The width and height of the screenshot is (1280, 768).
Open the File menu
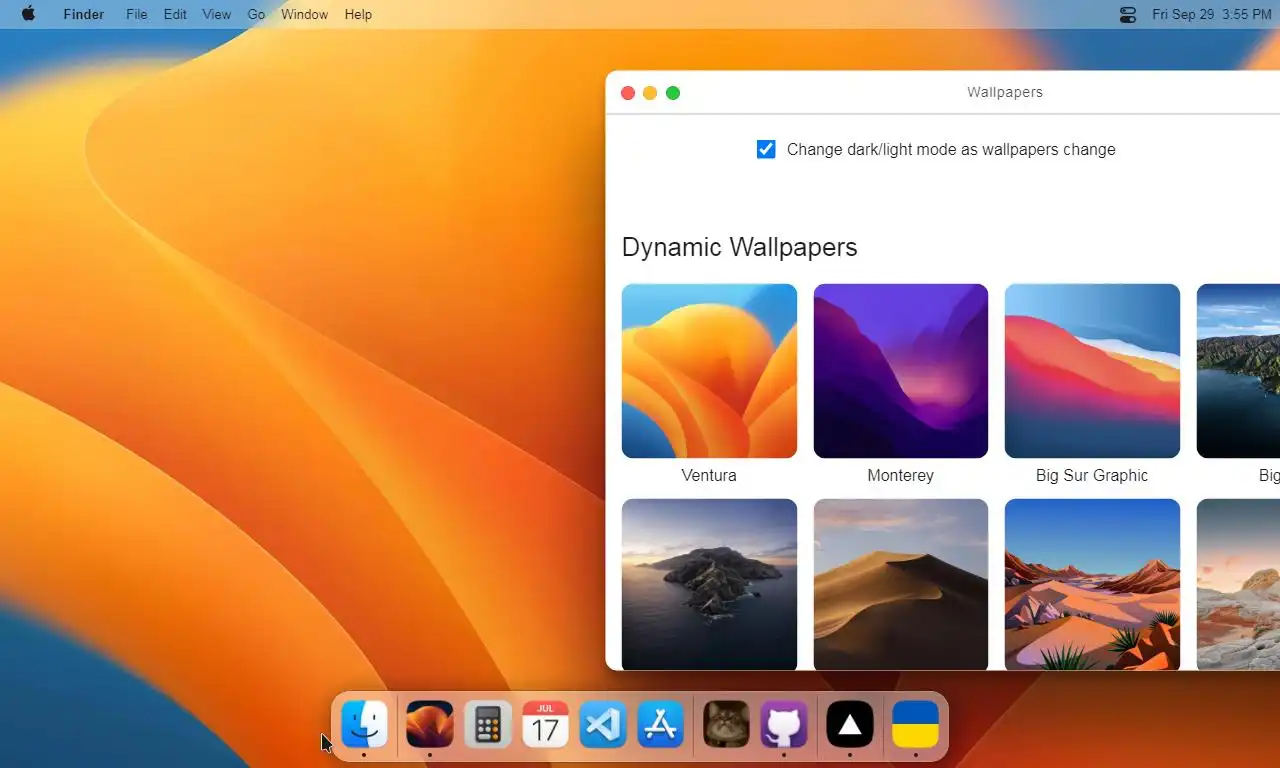[137, 14]
